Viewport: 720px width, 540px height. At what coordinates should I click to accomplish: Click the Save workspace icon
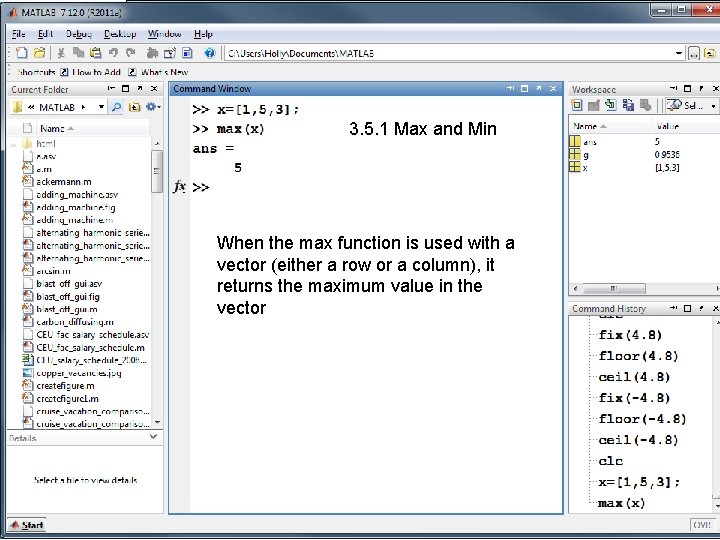(628, 106)
